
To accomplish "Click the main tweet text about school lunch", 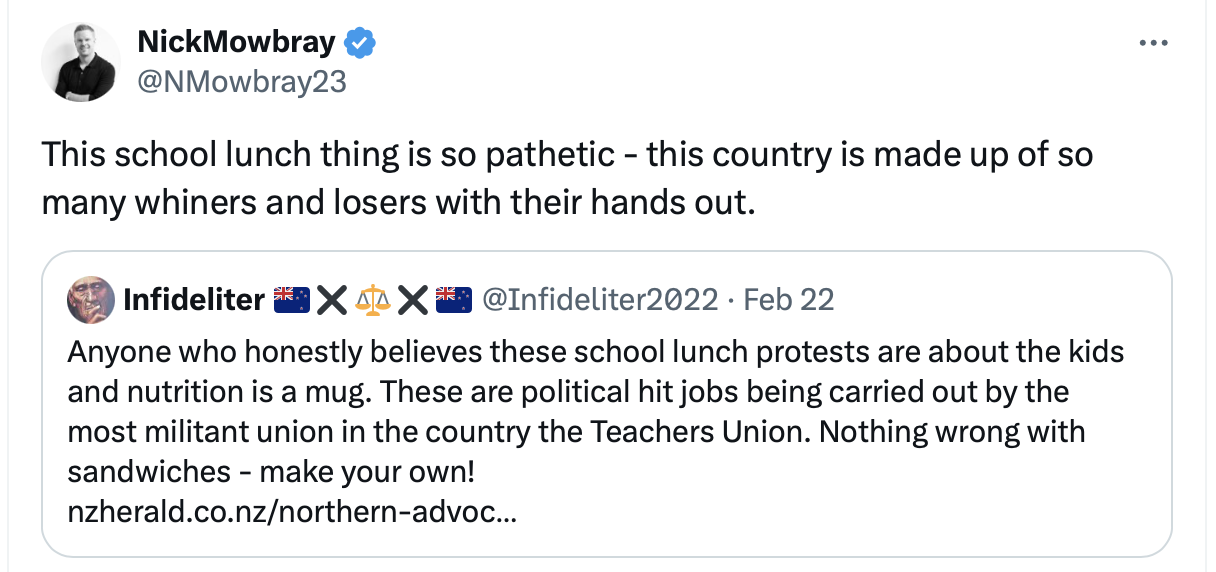I will pos(566,156).
